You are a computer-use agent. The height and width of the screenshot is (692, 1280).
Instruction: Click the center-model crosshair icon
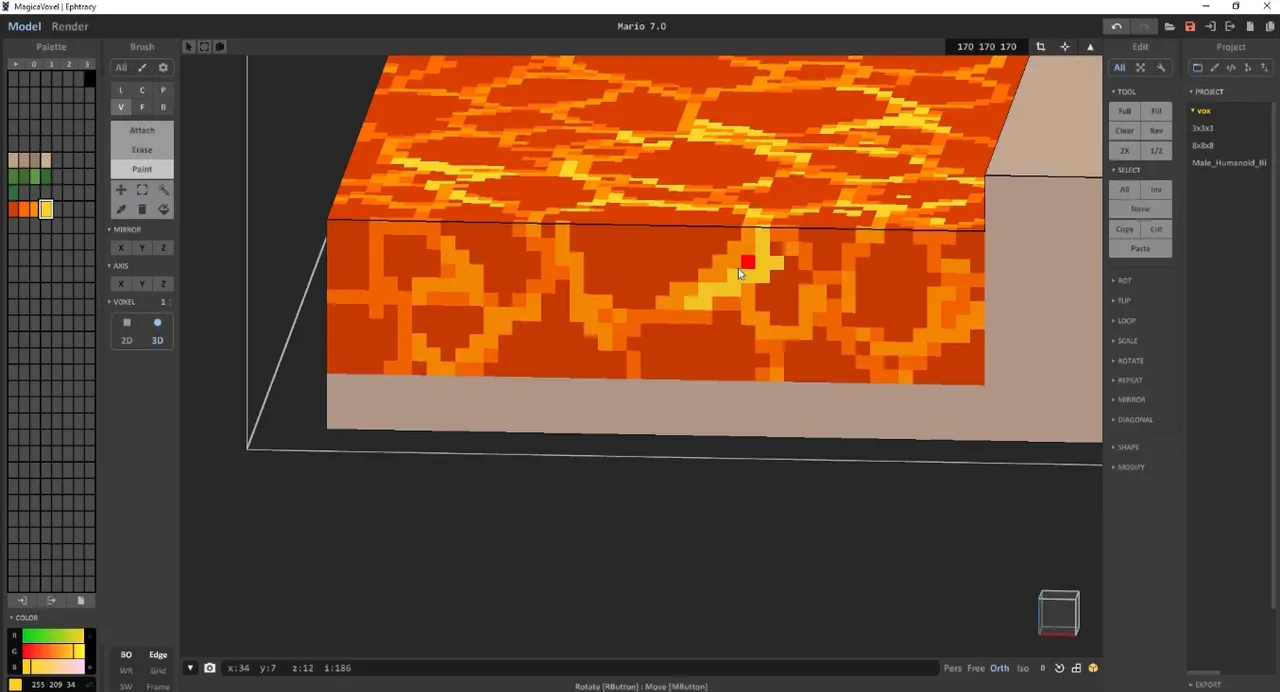tap(1065, 47)
